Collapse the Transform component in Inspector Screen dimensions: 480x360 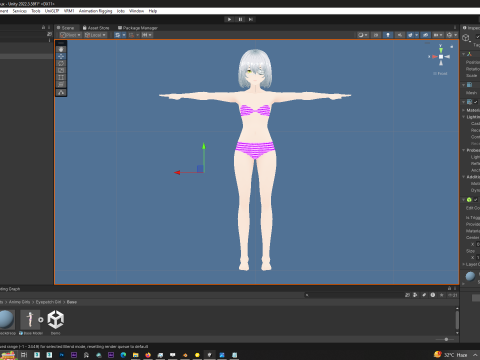point(464,54)
